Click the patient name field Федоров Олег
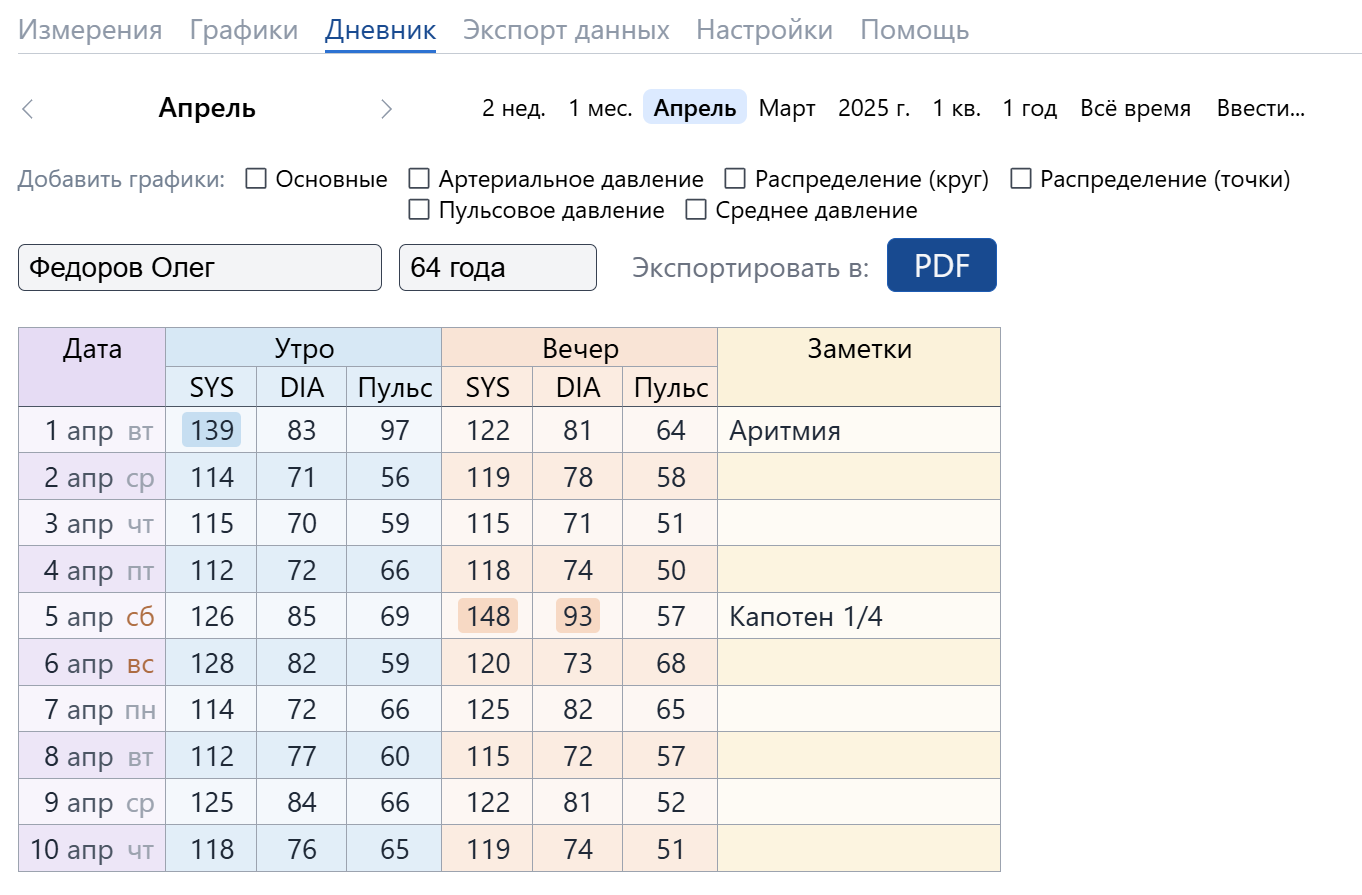The width and height of the screenshot is (1362, 895). click(199, 267)
